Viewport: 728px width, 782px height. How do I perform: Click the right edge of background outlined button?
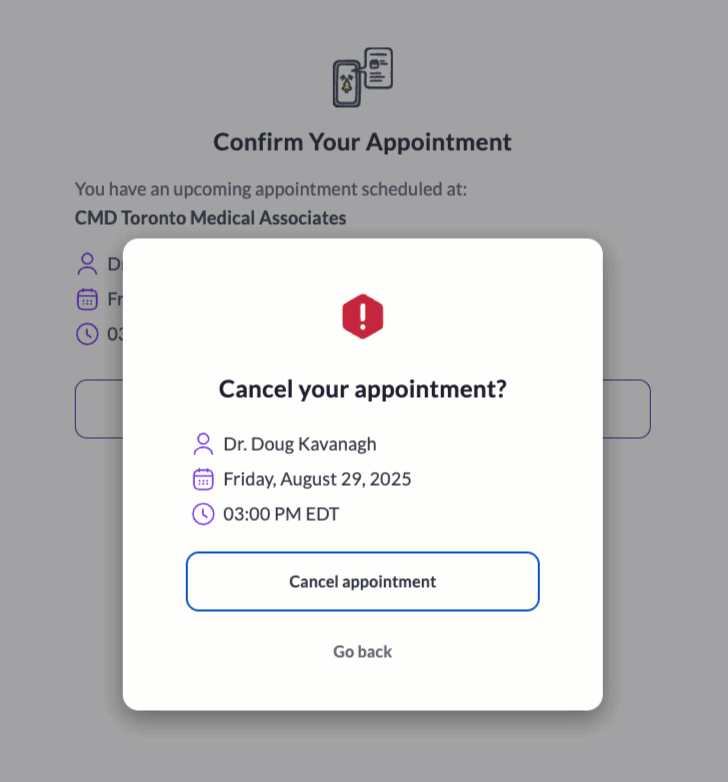pos(627,409)
